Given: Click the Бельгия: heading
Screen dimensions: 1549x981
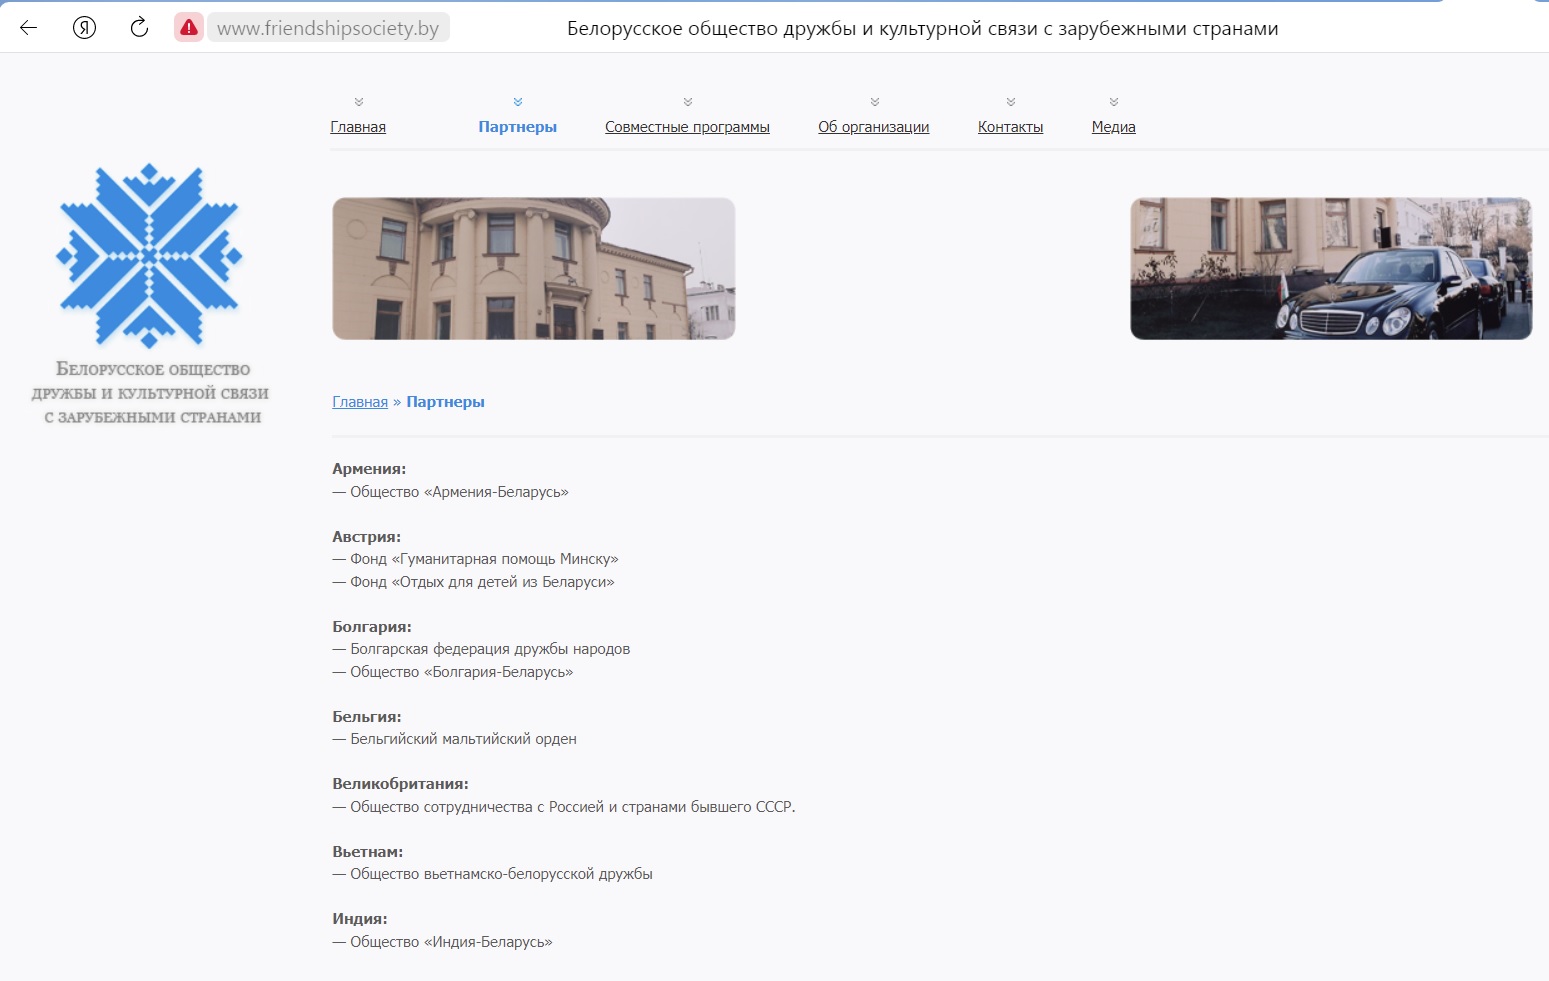Looking at the screenshot, I should point(367,717).
